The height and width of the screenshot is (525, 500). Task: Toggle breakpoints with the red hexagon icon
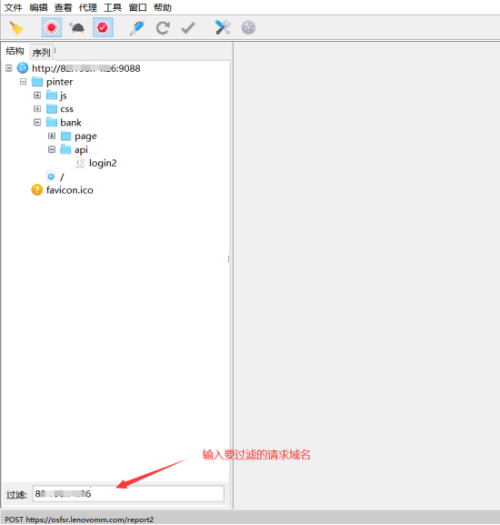tap(103, 27)
